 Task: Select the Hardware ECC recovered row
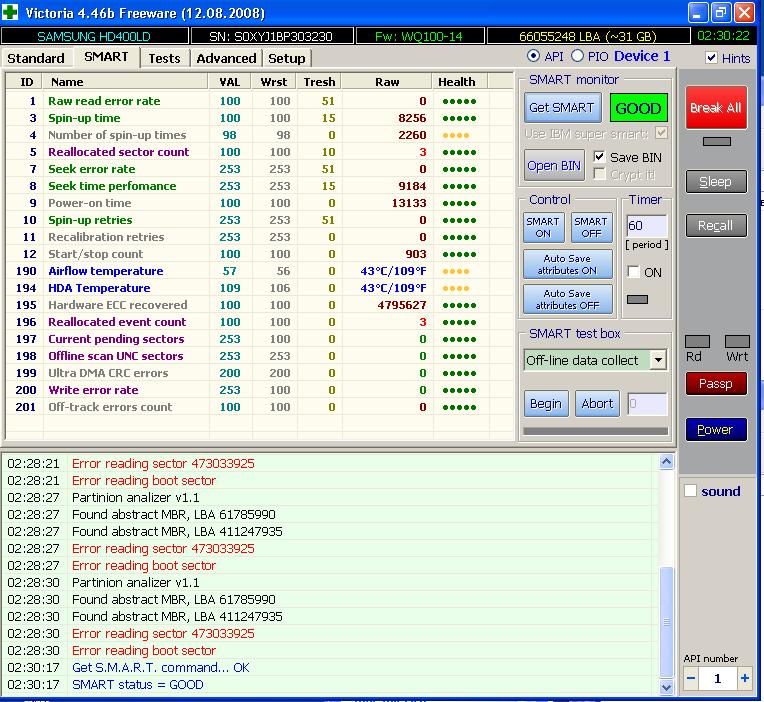coord(259,305)
